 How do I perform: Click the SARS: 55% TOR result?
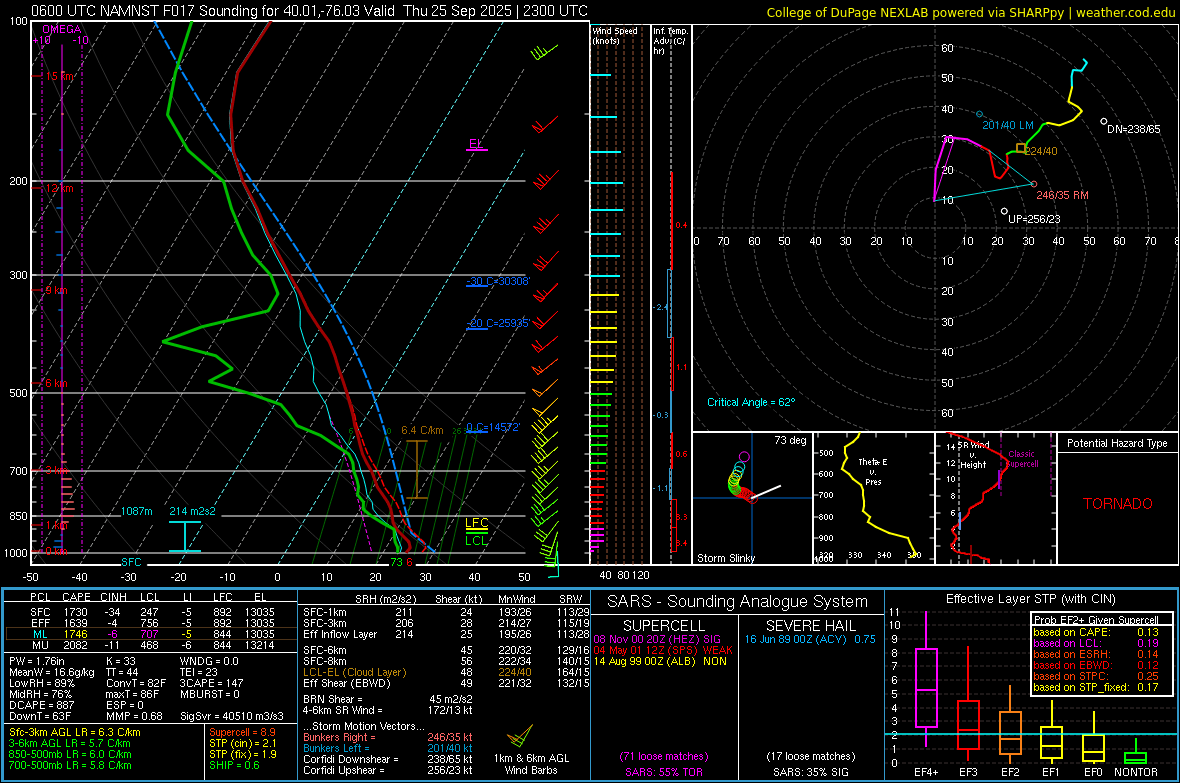664,772
